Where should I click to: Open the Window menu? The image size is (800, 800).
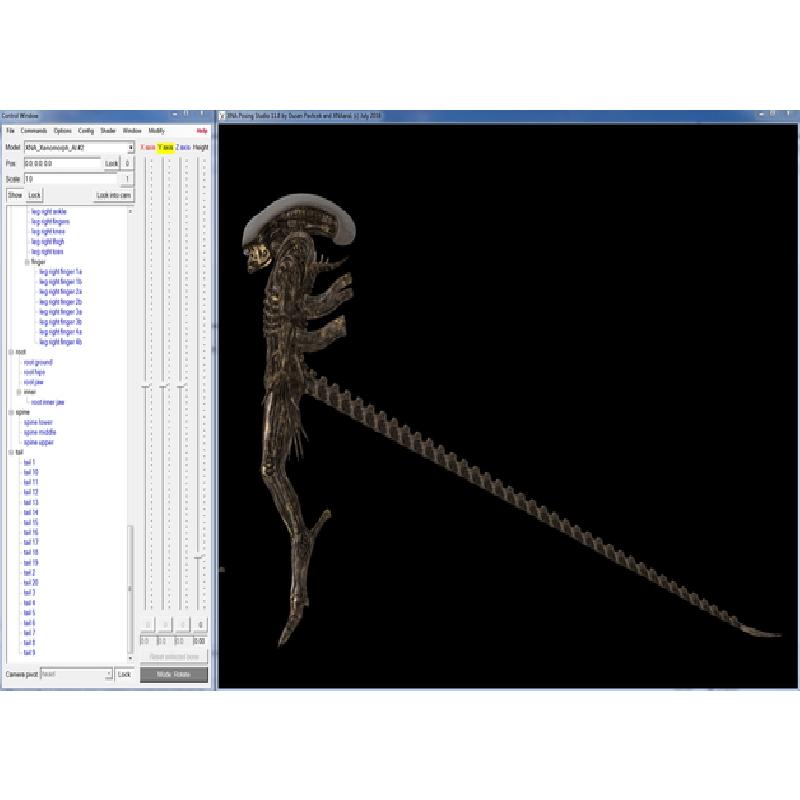132,131
